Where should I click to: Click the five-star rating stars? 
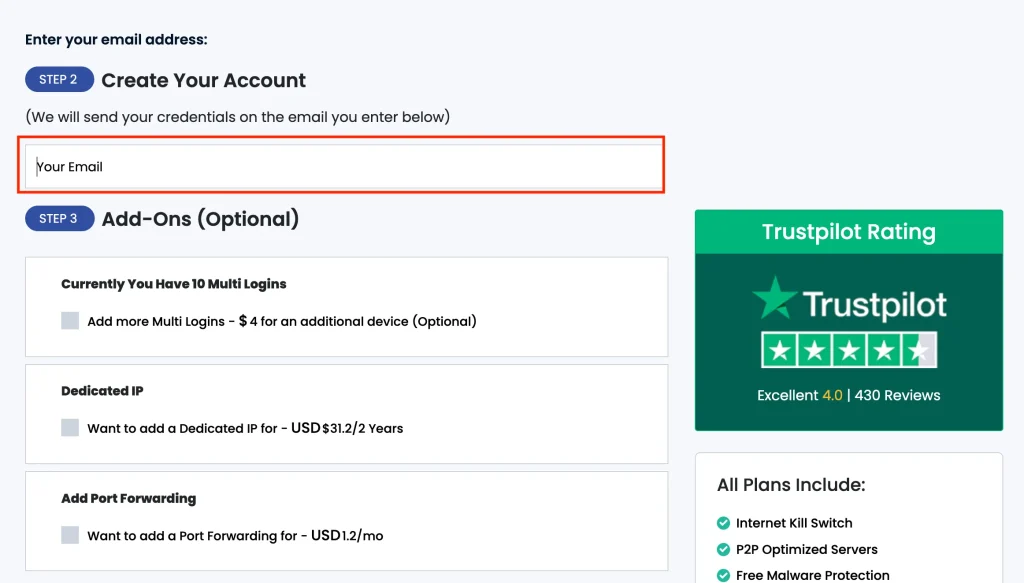pos(848,350)
